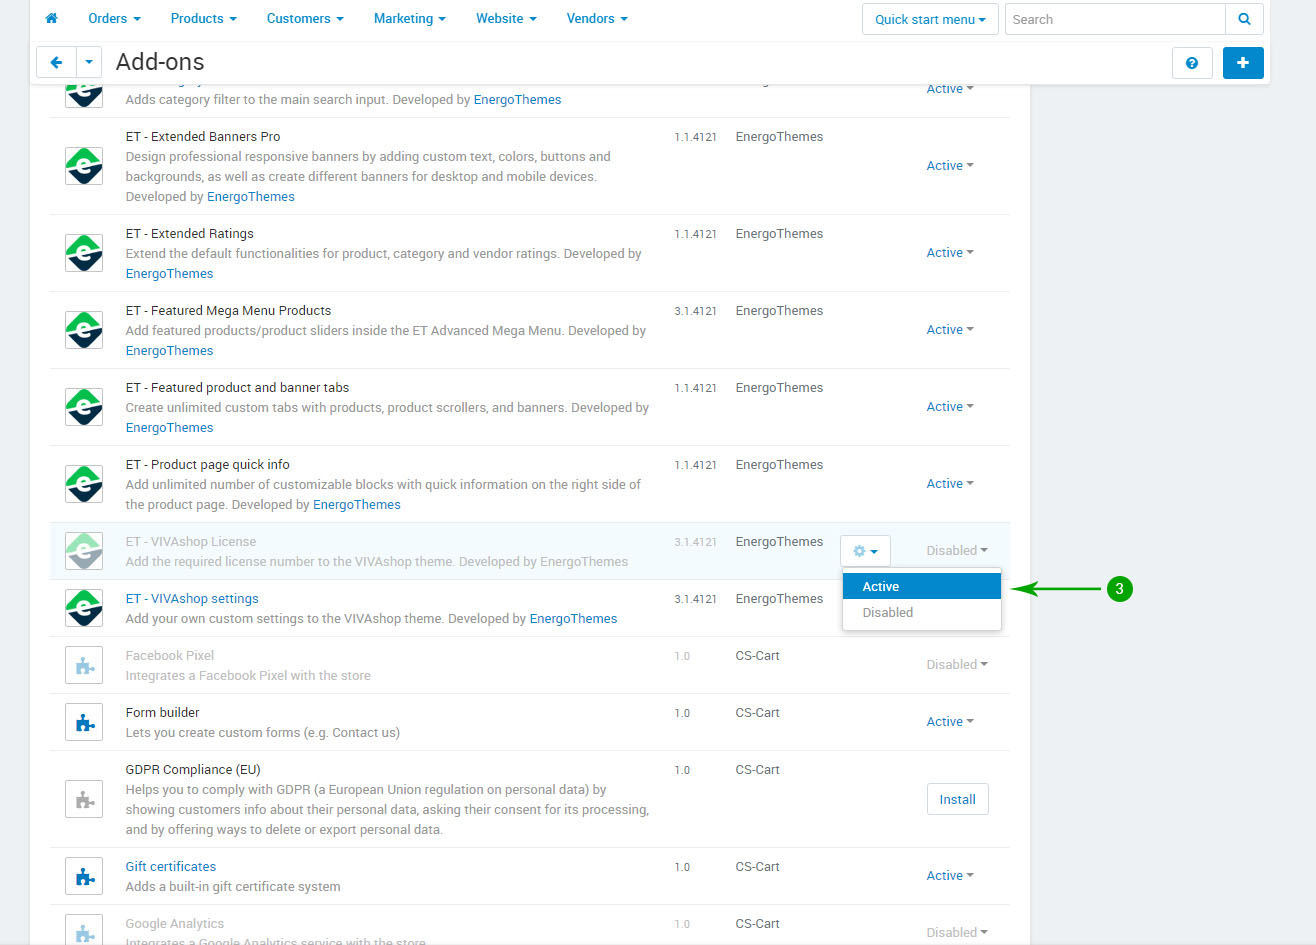Image resolution: width=1316 pixels, height=945 pixels.
Task: Open status dropdown for Form builder
Action: click(950, 722)
